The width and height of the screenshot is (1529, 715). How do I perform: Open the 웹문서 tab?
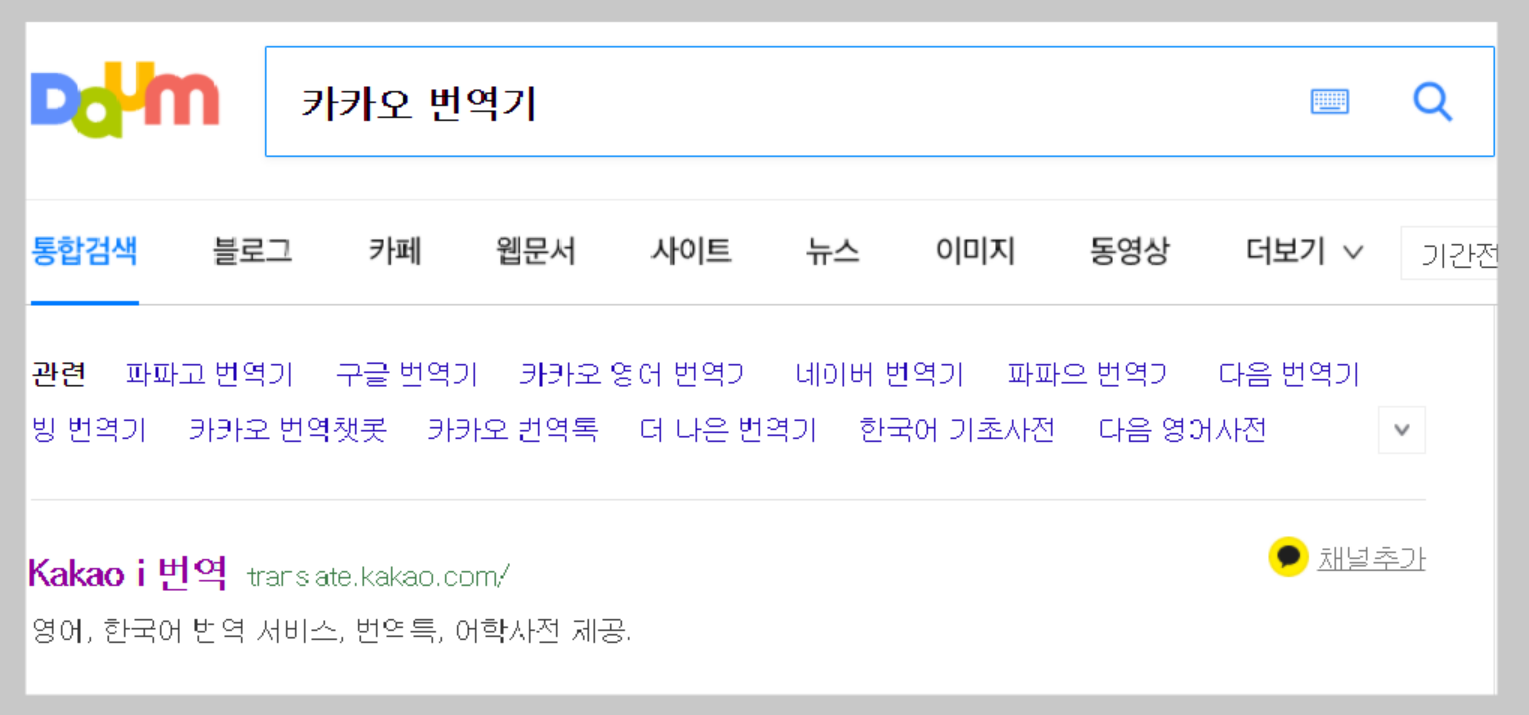point(536,250)
